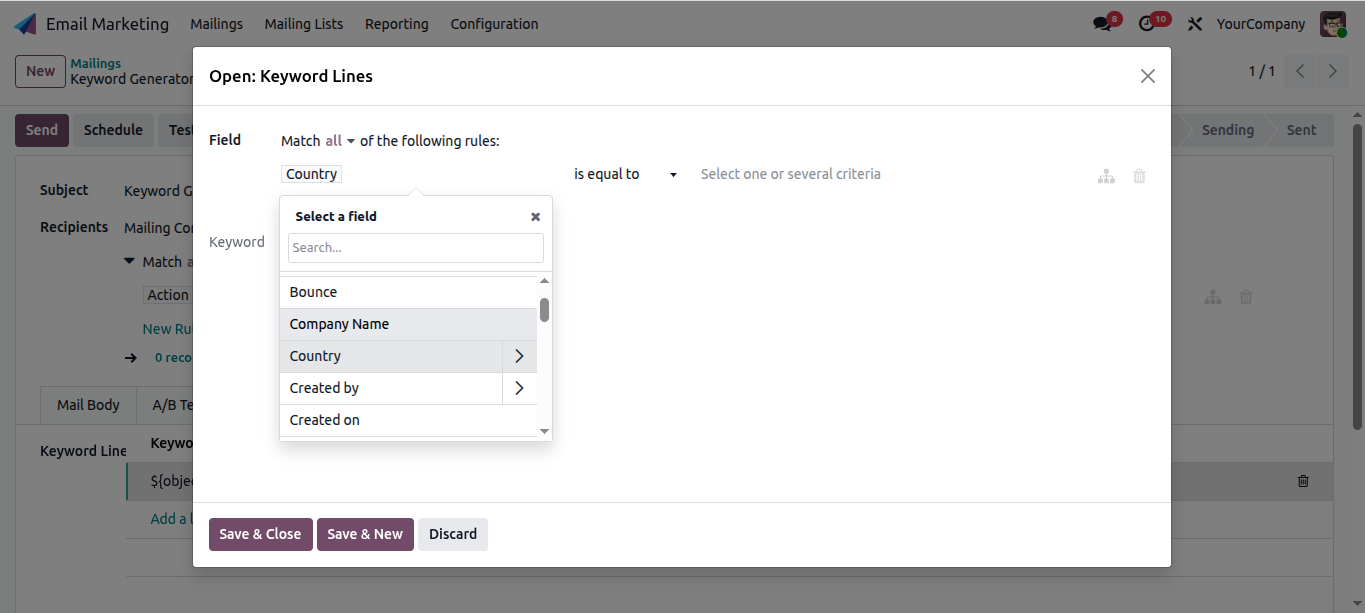Click the field list scrollbar thumb
This screenshot has height=613, width=1365.
[544, 309]
